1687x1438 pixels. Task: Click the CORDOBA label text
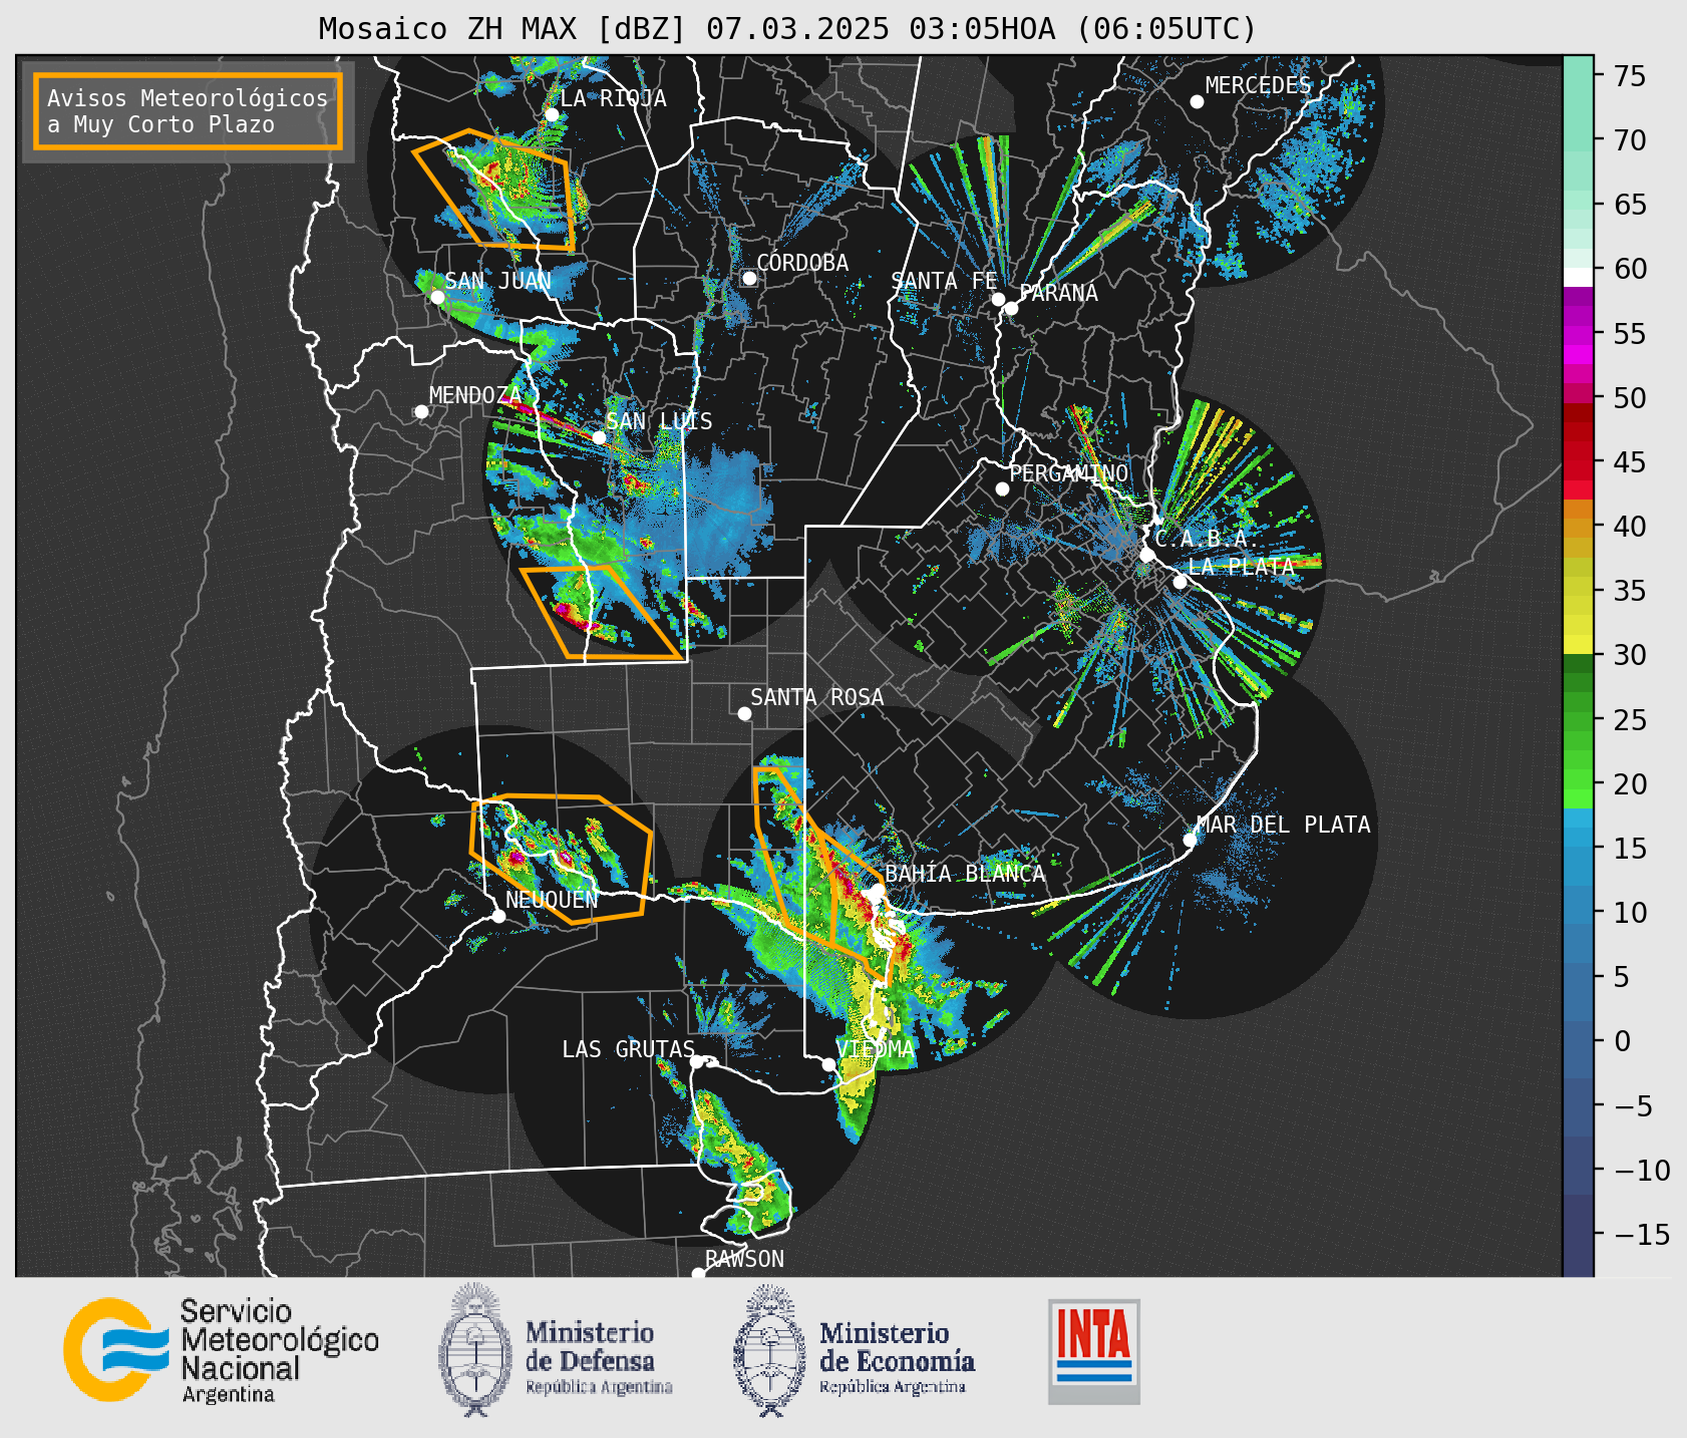coord(802,262)
